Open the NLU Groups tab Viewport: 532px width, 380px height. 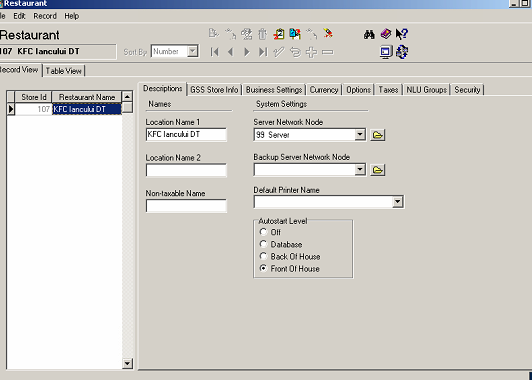(426, 90)
